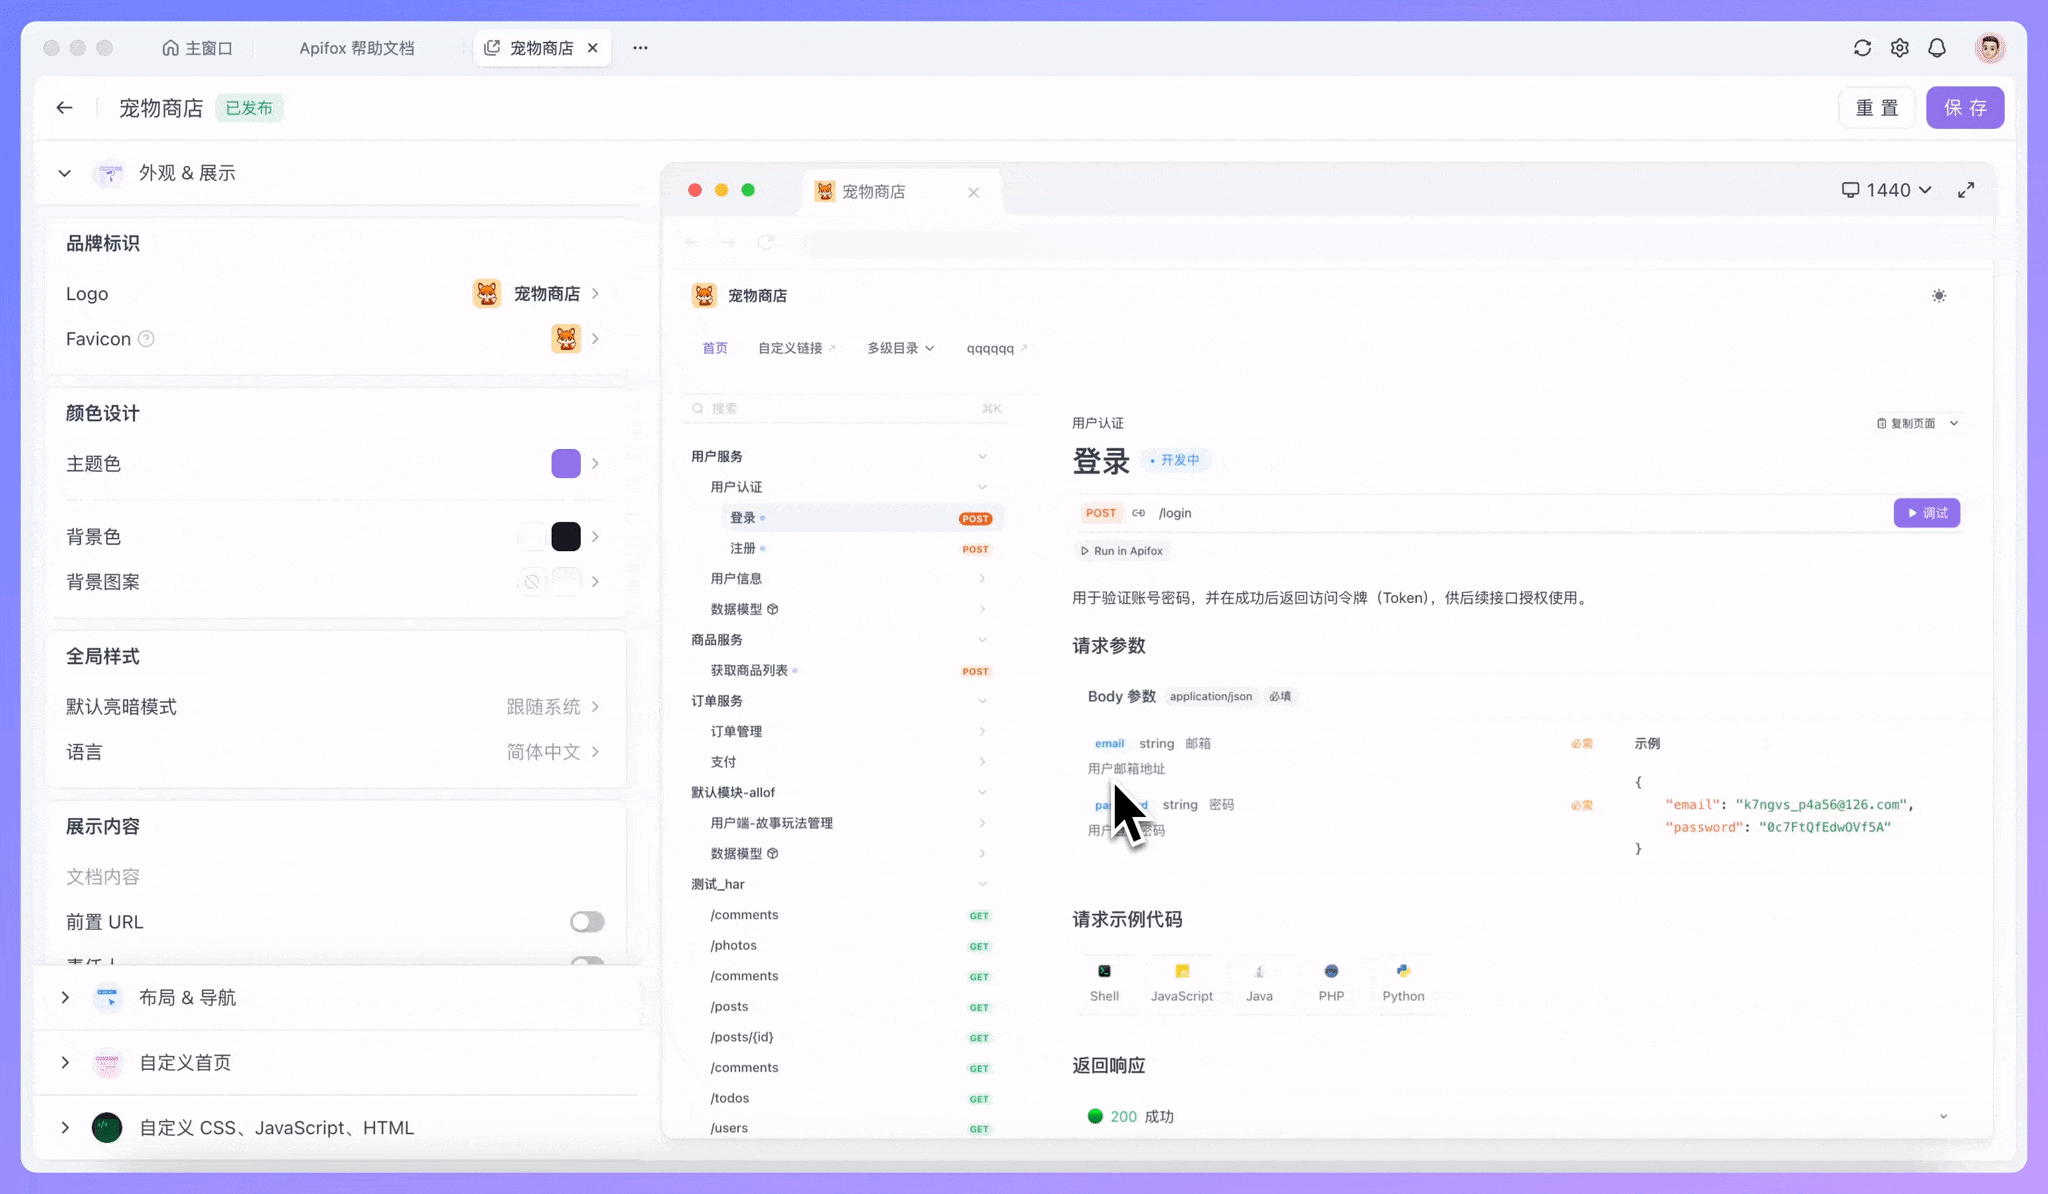Click the dark mode sun icon in preview
Screen dimensions: 2048x1194
(x=1939, y=296)
